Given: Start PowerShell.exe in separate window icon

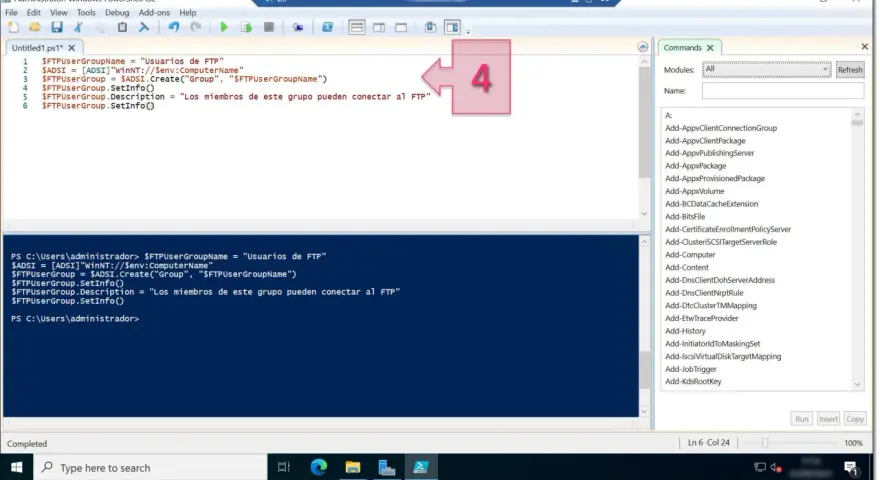Looking at the screenshot, I should [327, 27].
